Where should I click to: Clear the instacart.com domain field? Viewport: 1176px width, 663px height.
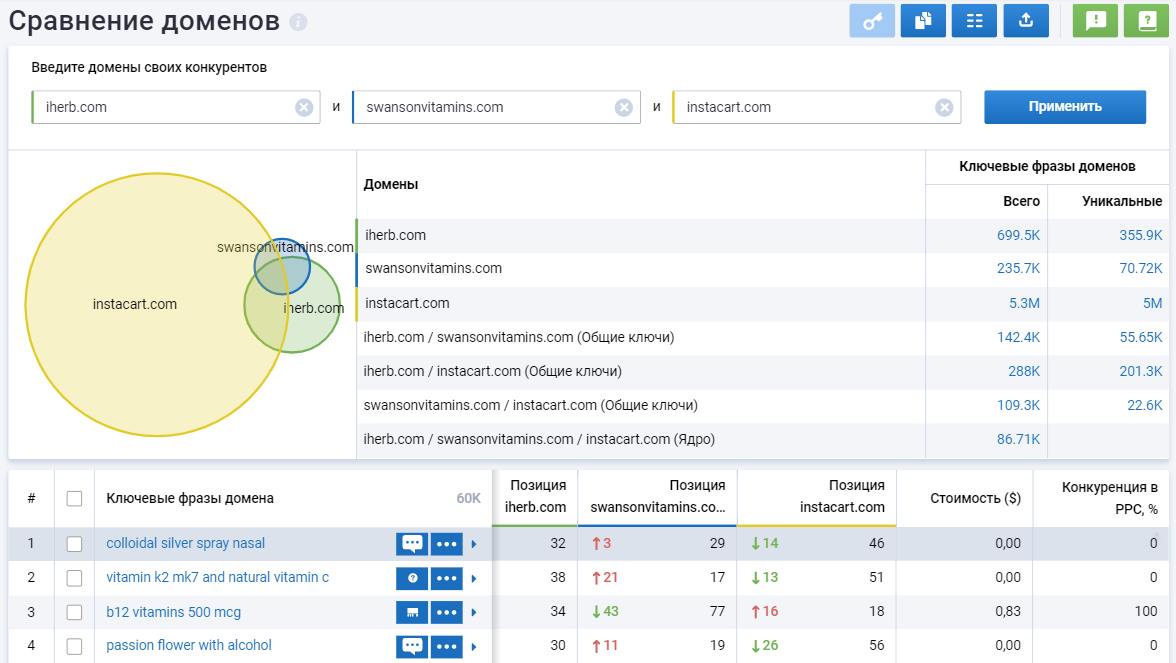coord(944,107)
